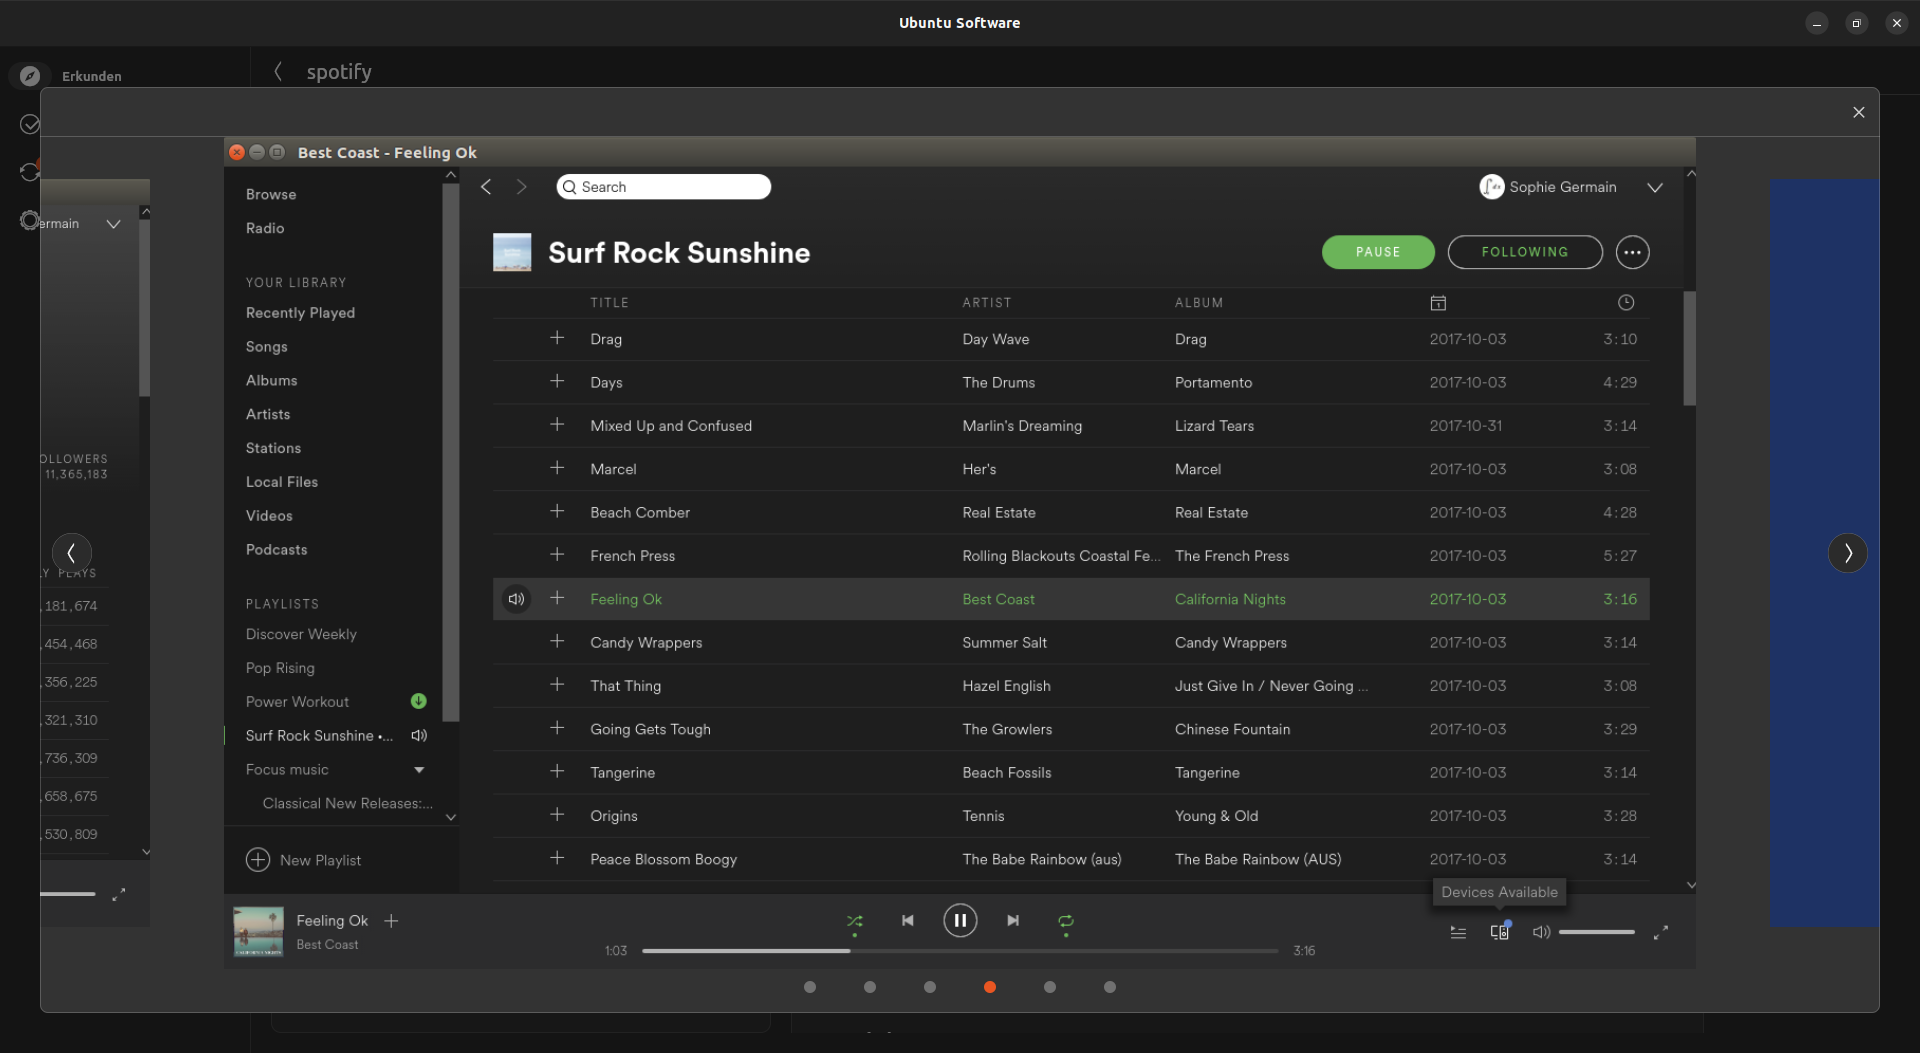Sort by TITLE column header
Image resolution: width=1920 pixels, height=1053 pixels.
[609, 303]
